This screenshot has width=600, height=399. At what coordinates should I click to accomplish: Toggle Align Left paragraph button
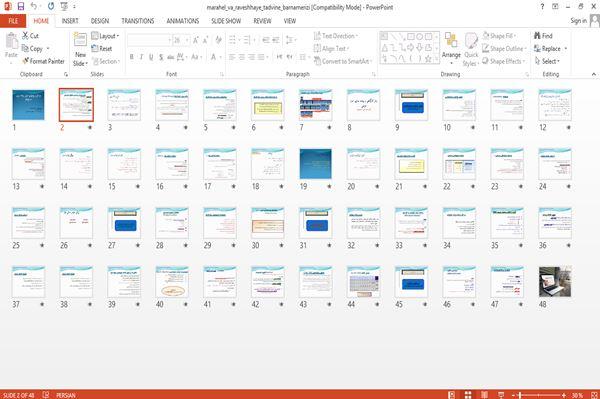point(232,57)
